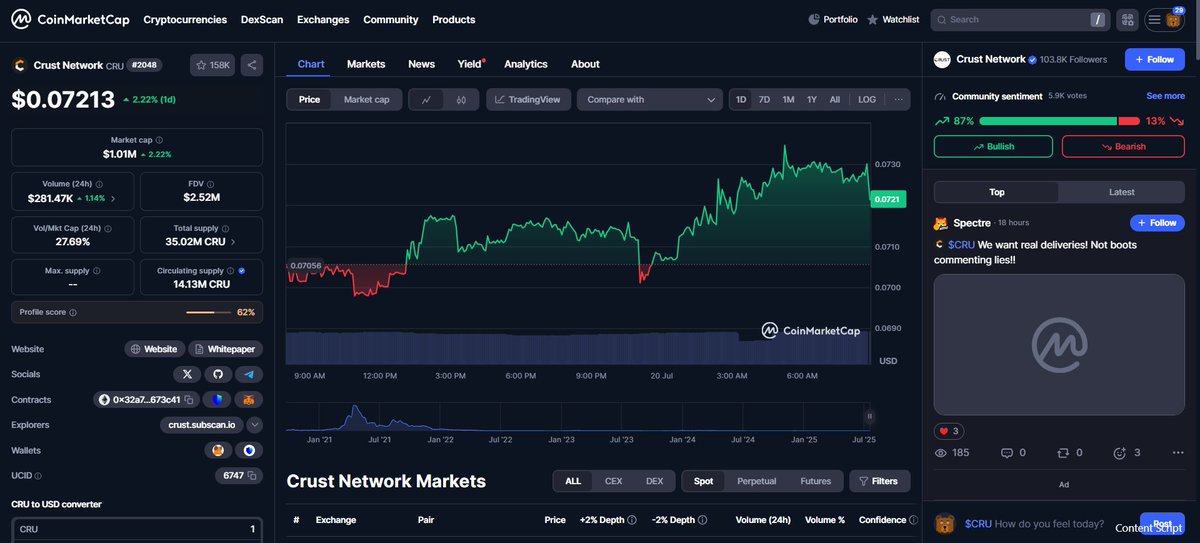This screenshot has width=1200, height=543.
Task: Focus the Search input field
Action: pyautogui.click(x=1020, y=19)
